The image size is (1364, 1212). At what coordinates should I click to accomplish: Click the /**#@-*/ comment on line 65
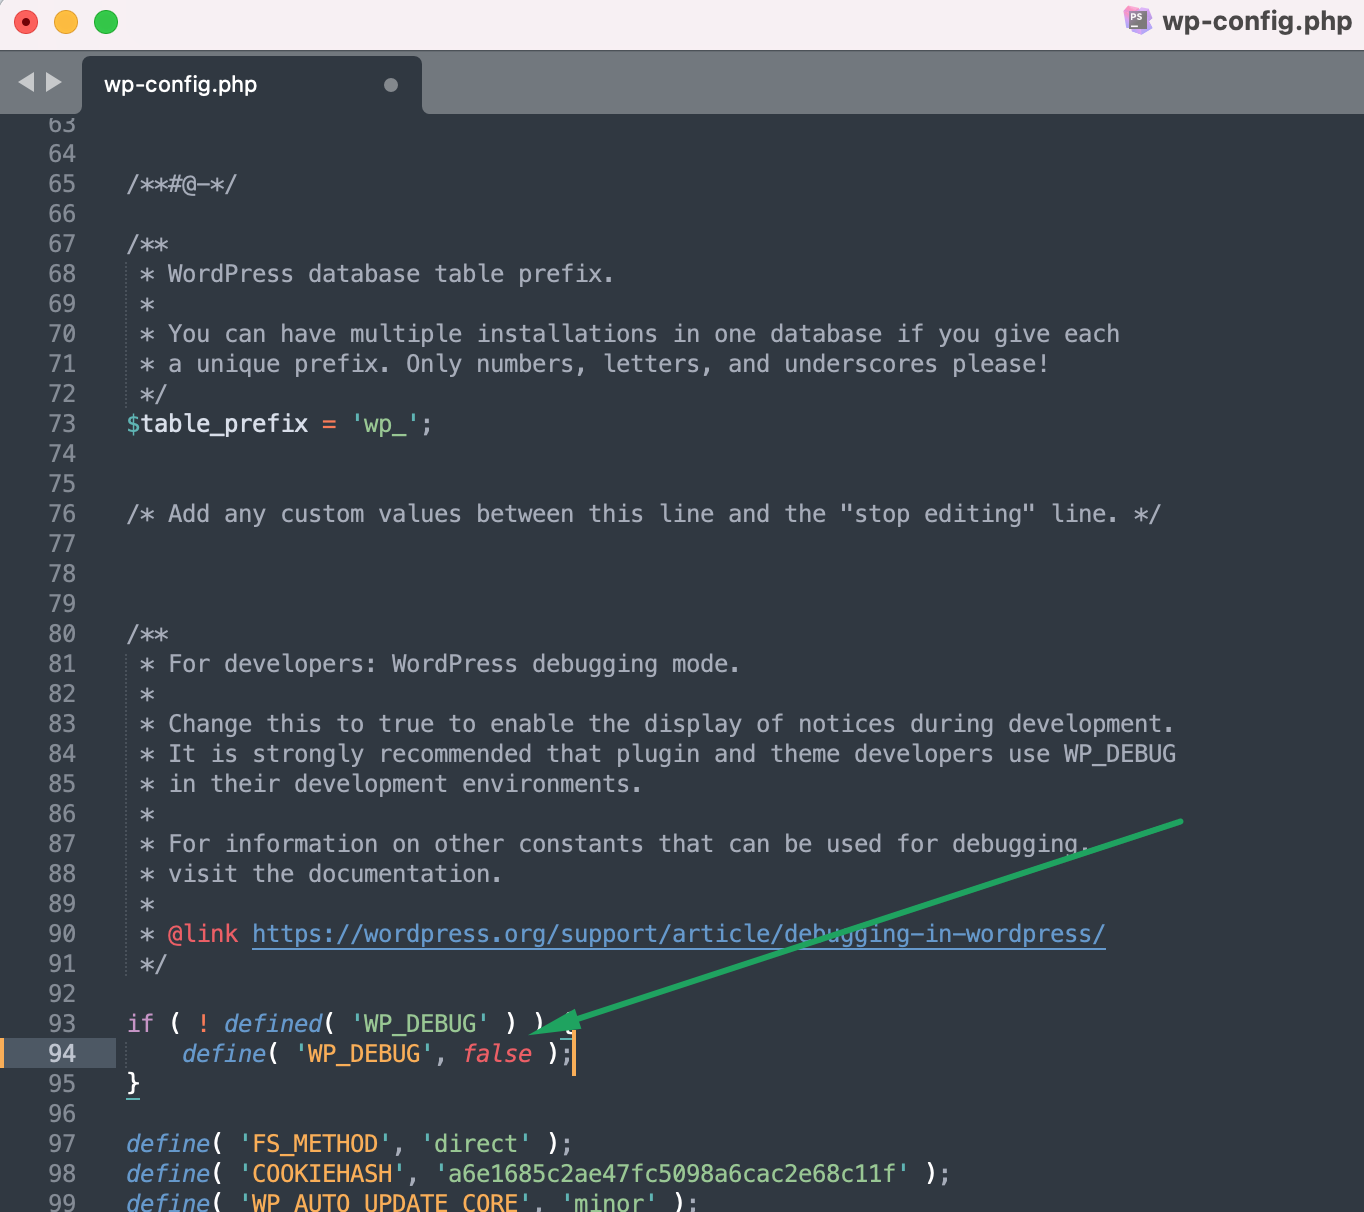[182, 184]
